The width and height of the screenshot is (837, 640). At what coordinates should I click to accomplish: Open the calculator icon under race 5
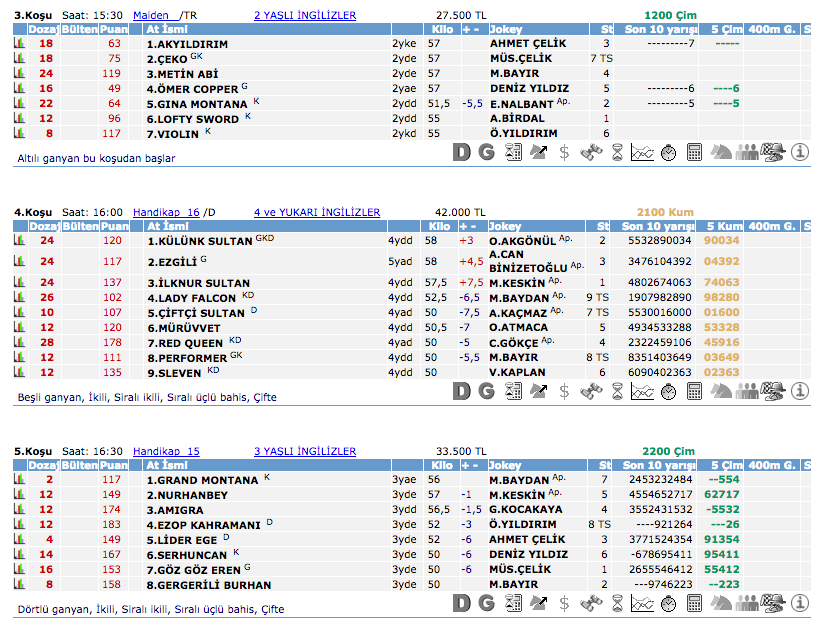point(694,603)
